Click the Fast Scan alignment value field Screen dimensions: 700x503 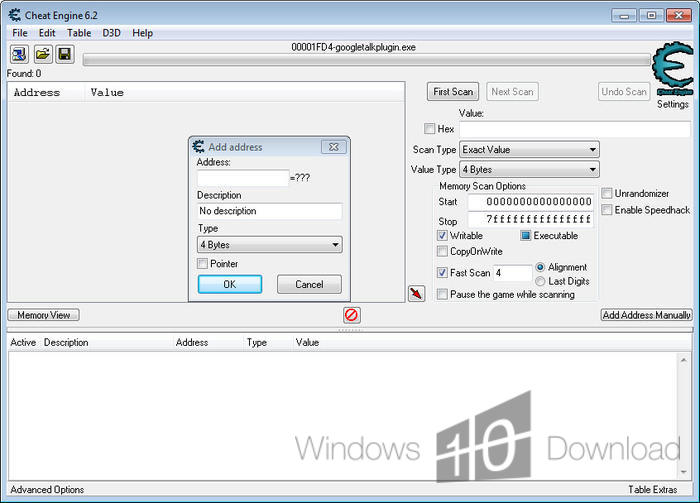click(x=512, y=273)
